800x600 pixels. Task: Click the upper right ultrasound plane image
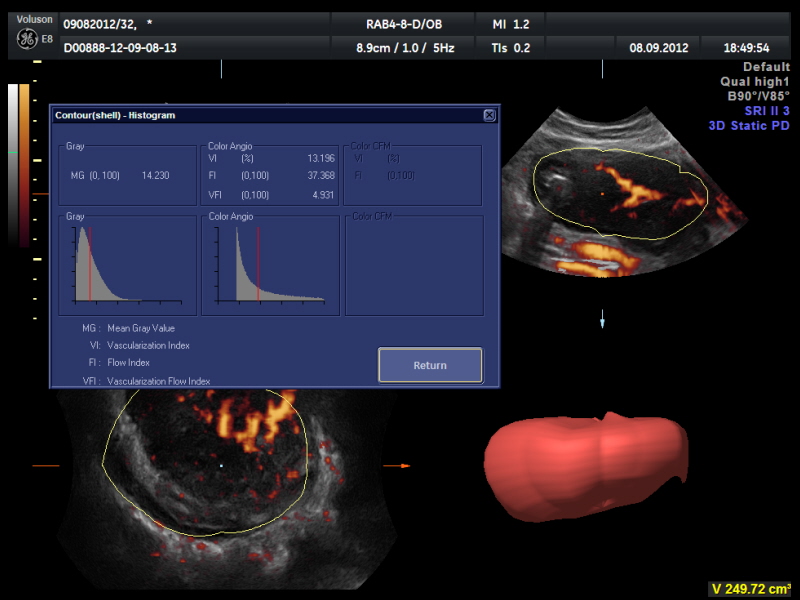pos(624,193)
